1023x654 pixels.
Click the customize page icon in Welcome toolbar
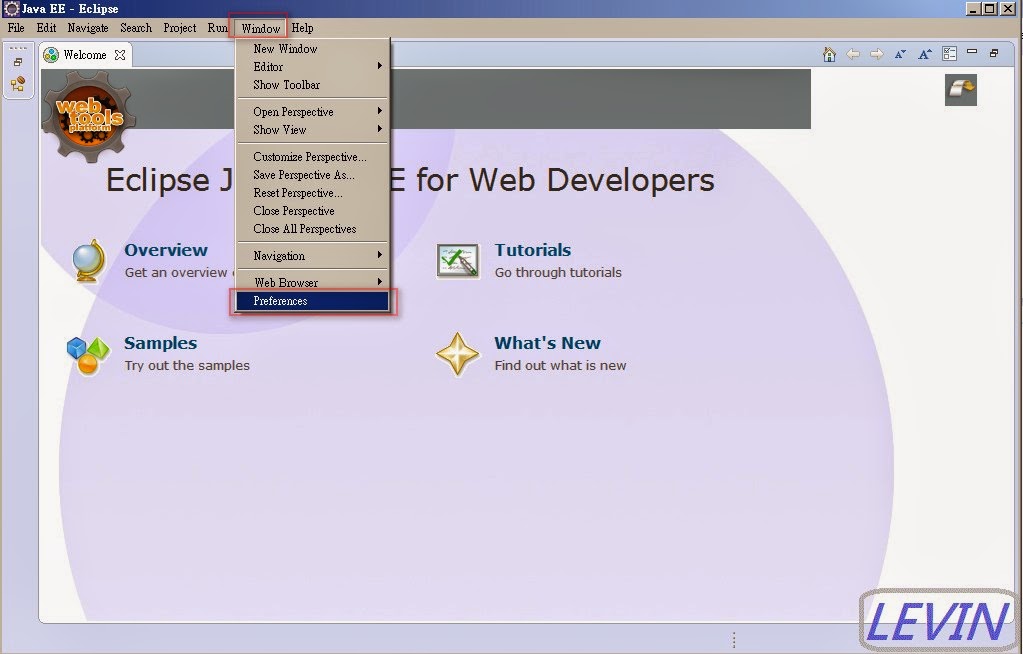pos(949,54)
